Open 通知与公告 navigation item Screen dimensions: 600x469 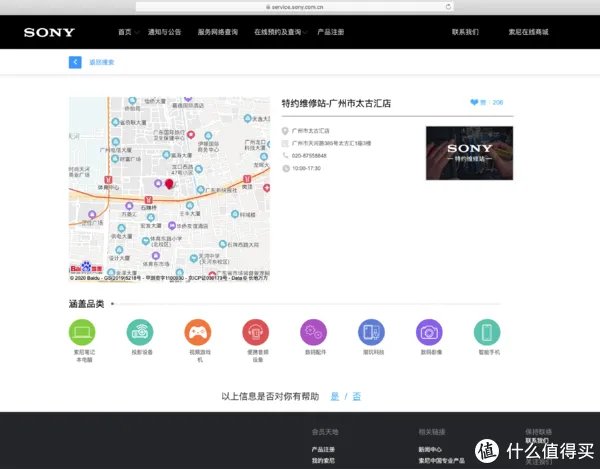click(x=165, y=32)
